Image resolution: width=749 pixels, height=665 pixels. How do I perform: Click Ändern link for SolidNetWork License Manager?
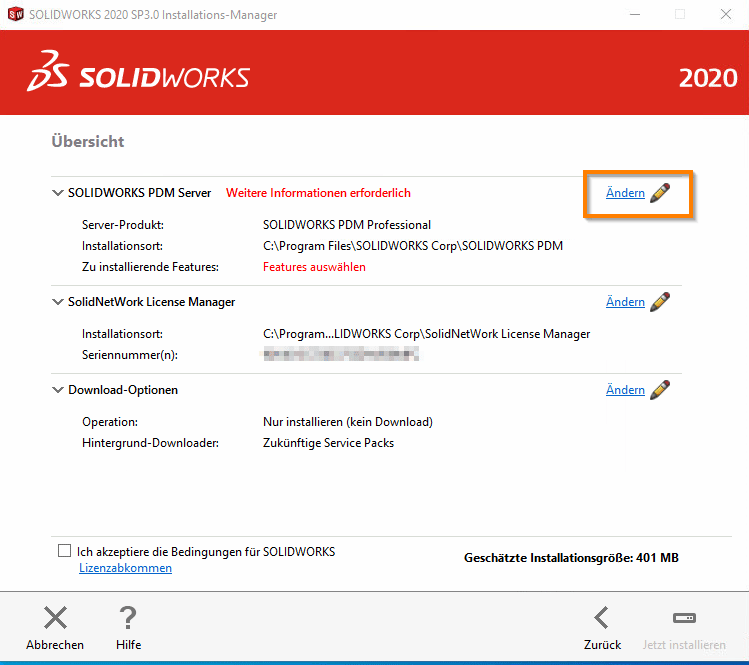625,302
